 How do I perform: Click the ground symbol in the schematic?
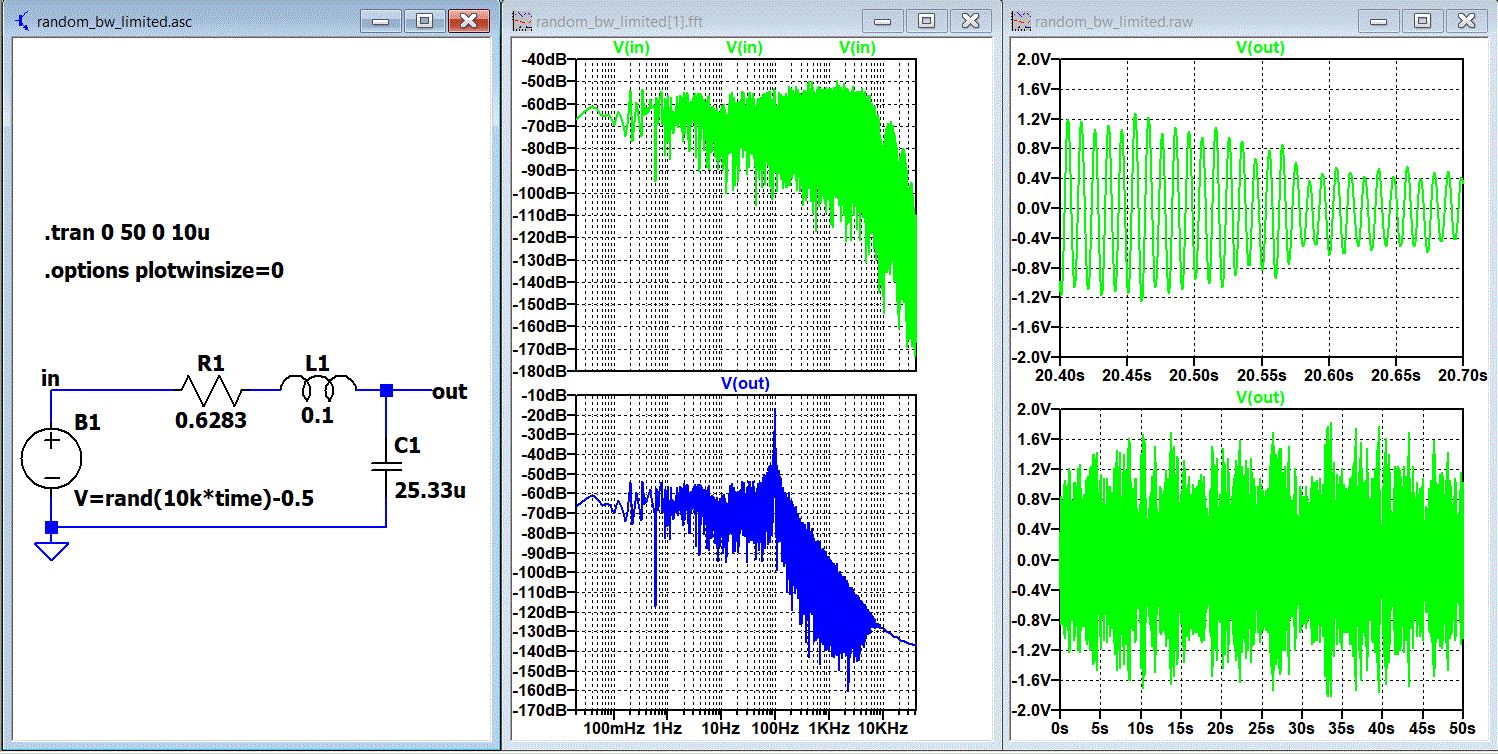[x=51, y=549]
